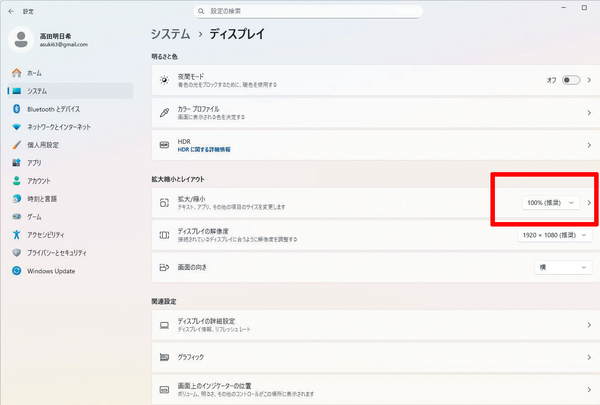Open Bluetooth とデバイス settings
Image resolution: width=600 pixels, height=405 pixels.
pyautogui.click(x=70, y=109)
